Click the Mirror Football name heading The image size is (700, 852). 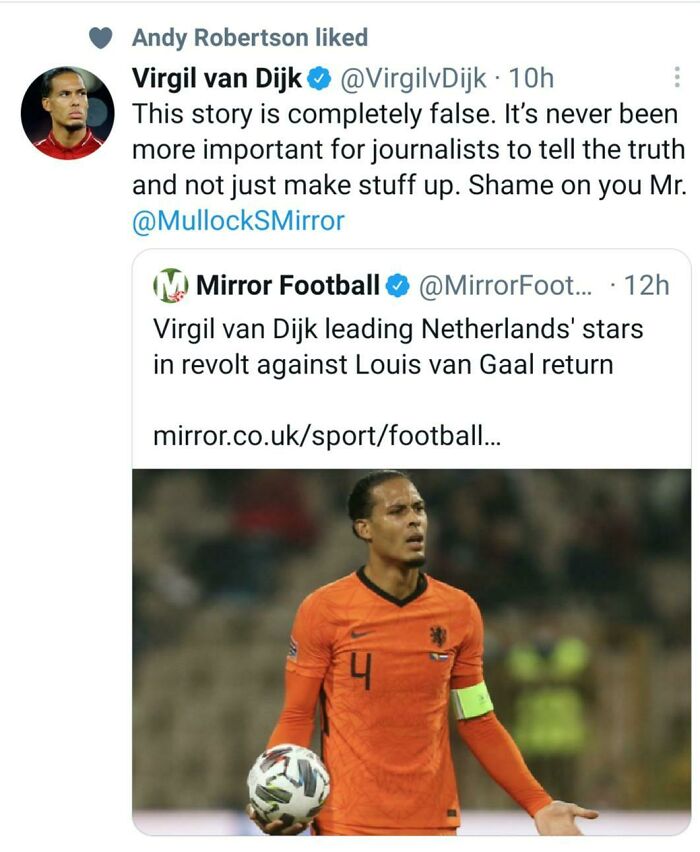click(x=288, y=285)
